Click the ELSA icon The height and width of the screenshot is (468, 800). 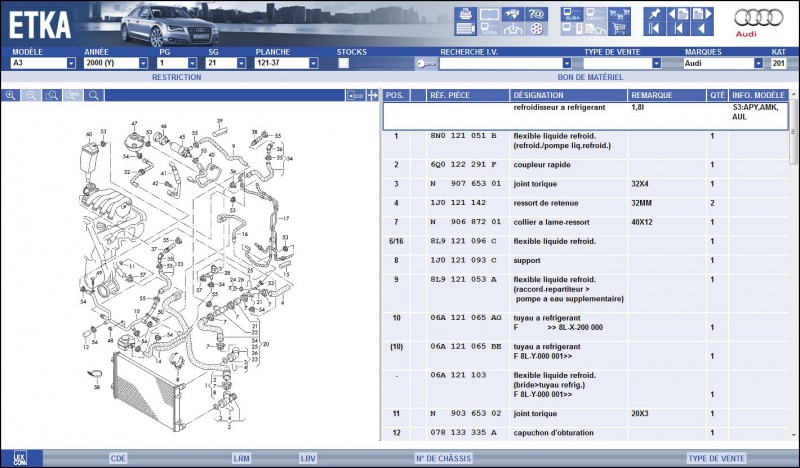coord(572,14)
